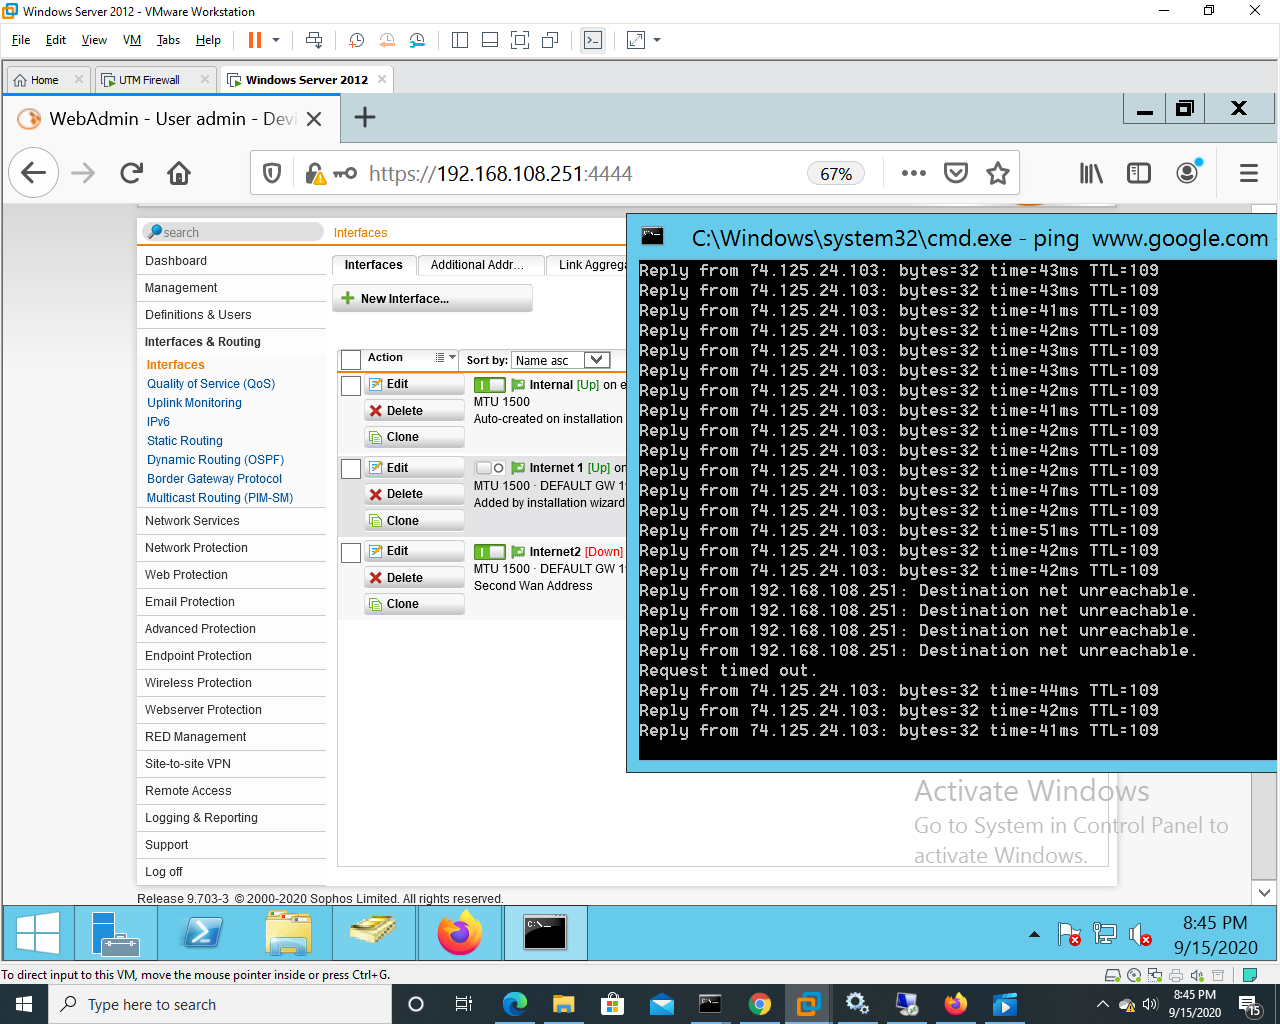Pause the virtual machine from VMware toolbar
Screen dimensions: 1280x1024
255,40
